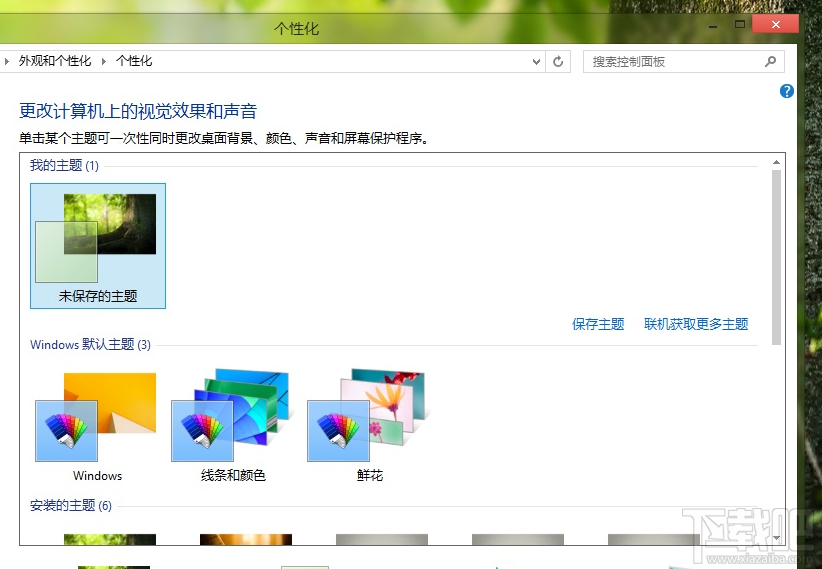Apply the 鲜花 theme

click(x=369, y=425)
